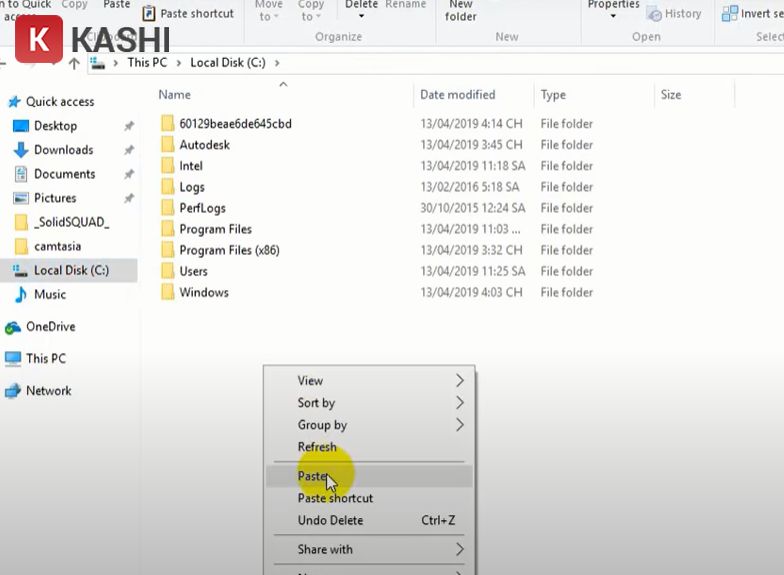784x575 pixels.
Task: Select the Music note icon in sidebar
Action: (20, 295)
